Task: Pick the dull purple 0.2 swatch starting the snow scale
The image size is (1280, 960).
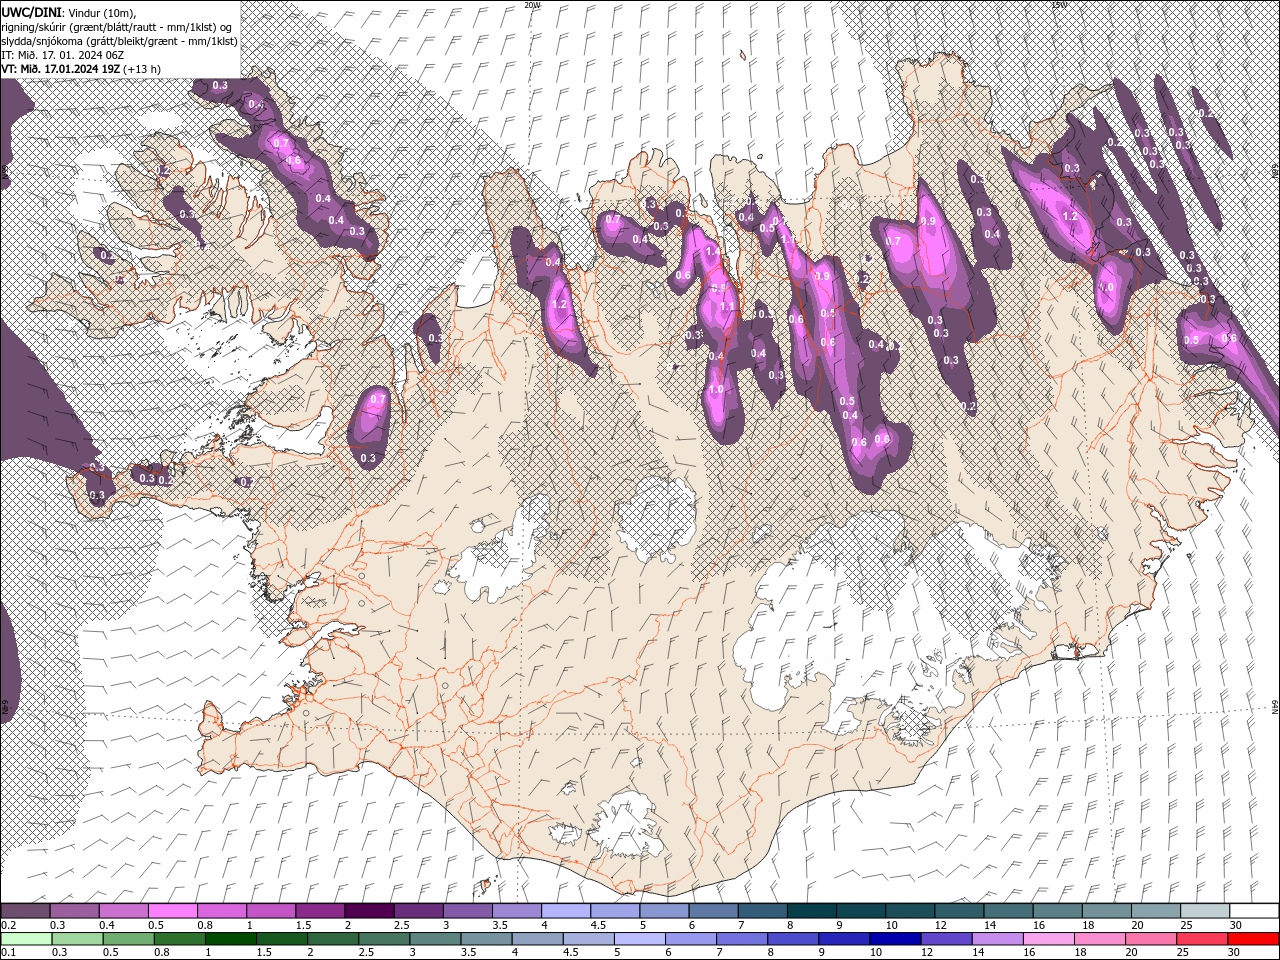Action: tap(25, 911)
